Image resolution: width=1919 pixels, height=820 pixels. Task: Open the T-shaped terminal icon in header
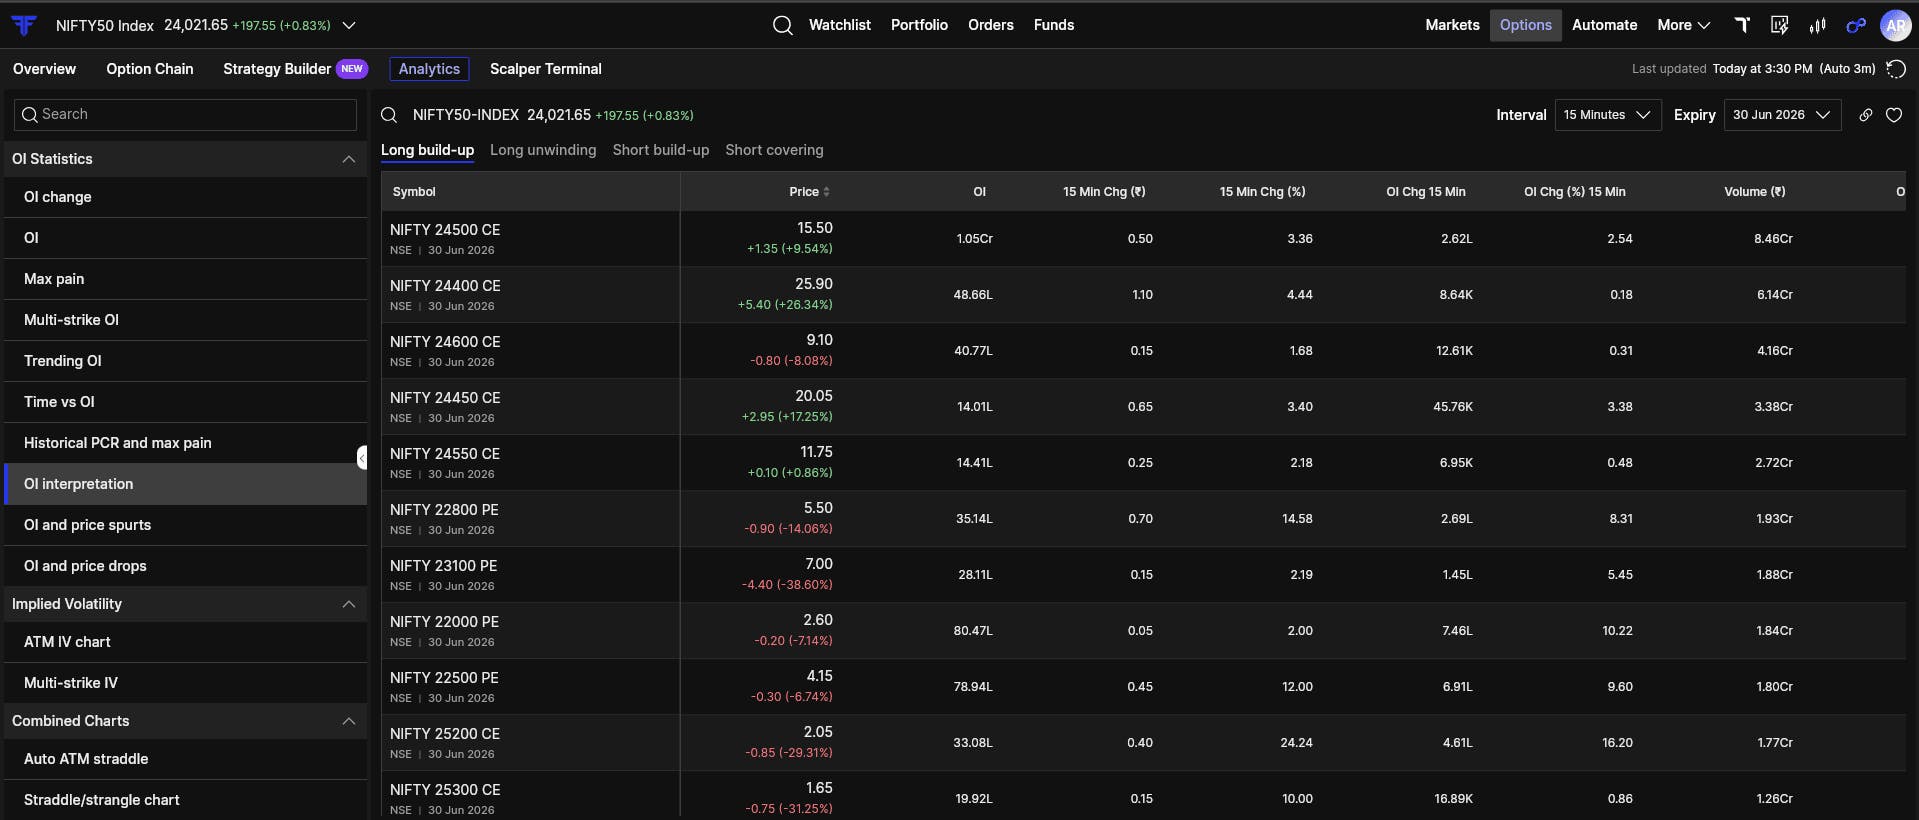(1742, 25)
